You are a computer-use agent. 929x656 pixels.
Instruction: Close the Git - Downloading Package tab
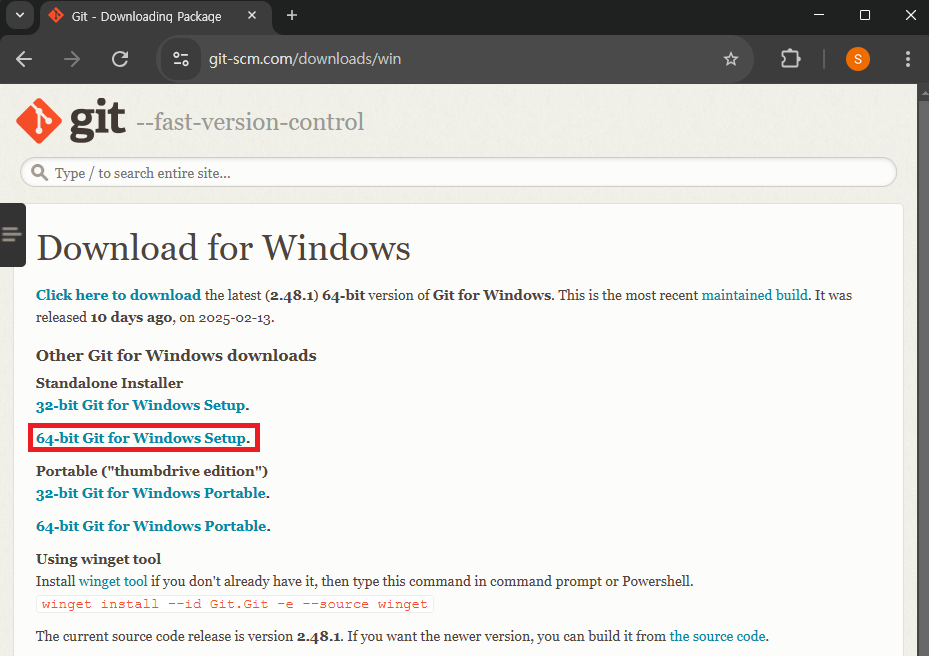pos(252,15)
